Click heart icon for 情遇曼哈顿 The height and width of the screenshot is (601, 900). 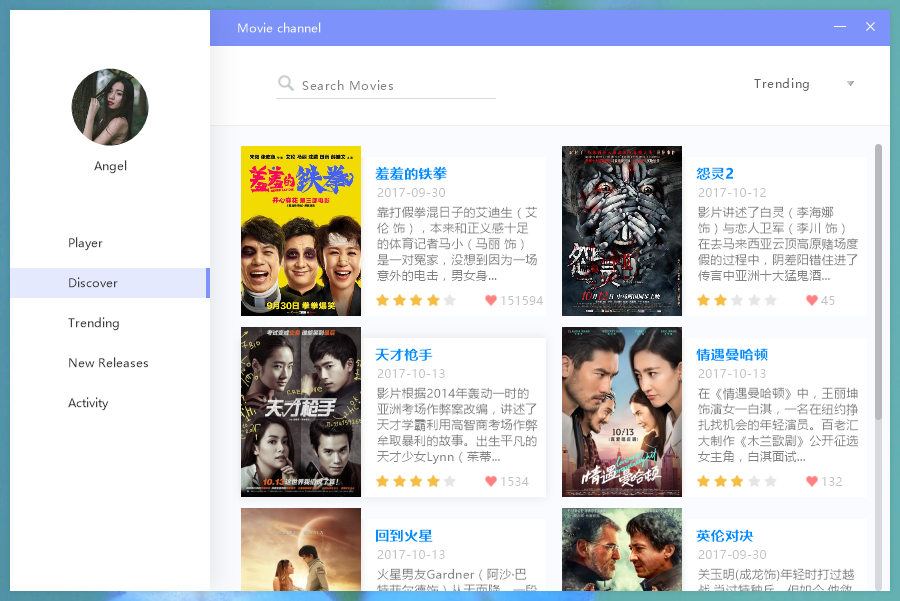pyautogui.click(x=812, y=481)
